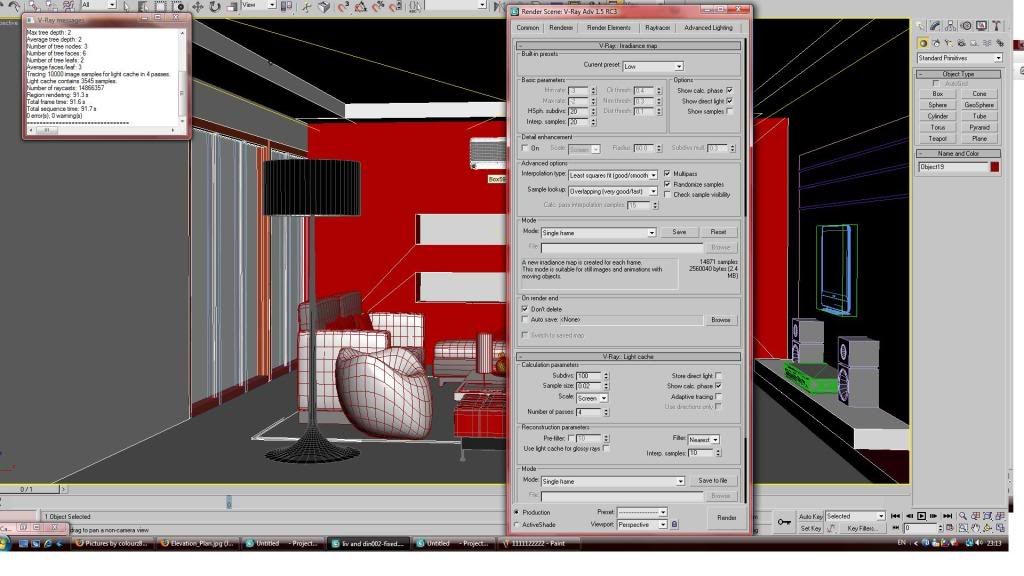
Task: Click the red object color swatch
Action: pyautogui.click(x=994, y=167)
